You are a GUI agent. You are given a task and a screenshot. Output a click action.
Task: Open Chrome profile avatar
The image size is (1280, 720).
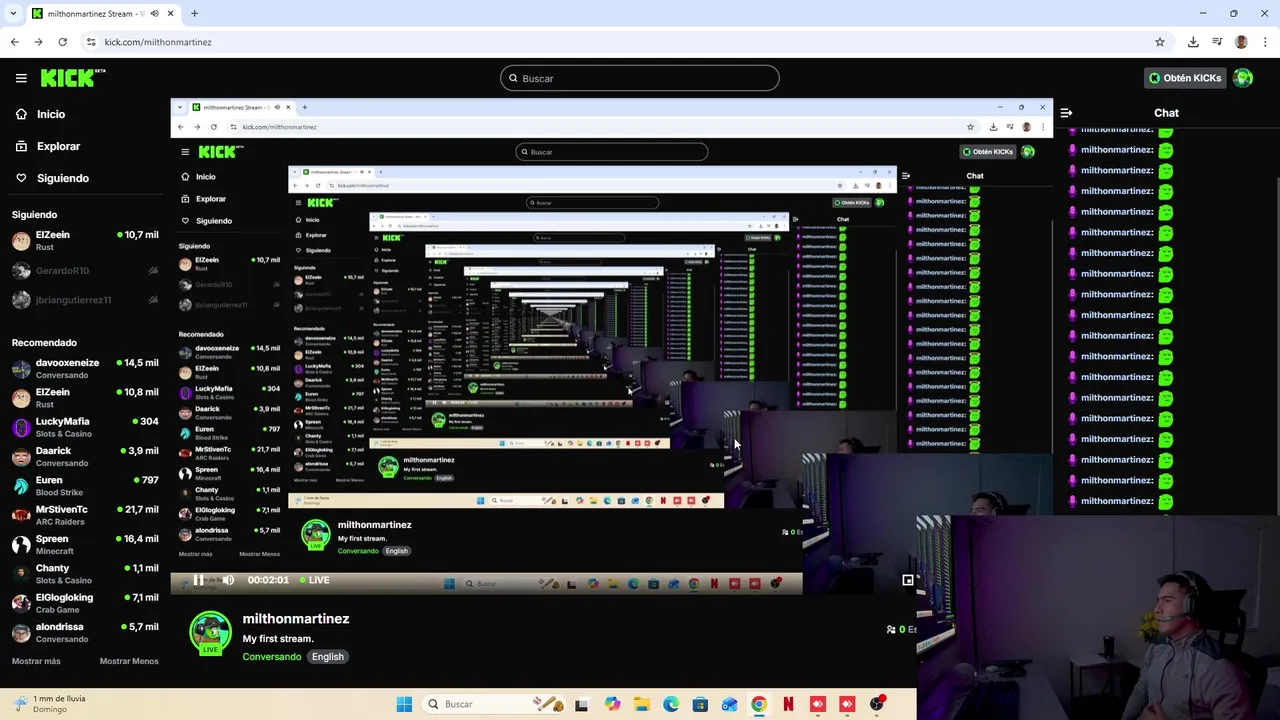coord(1241,42)
